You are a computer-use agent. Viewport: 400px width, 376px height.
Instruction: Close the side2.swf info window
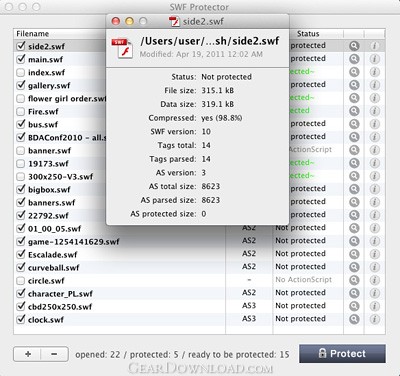116,21
